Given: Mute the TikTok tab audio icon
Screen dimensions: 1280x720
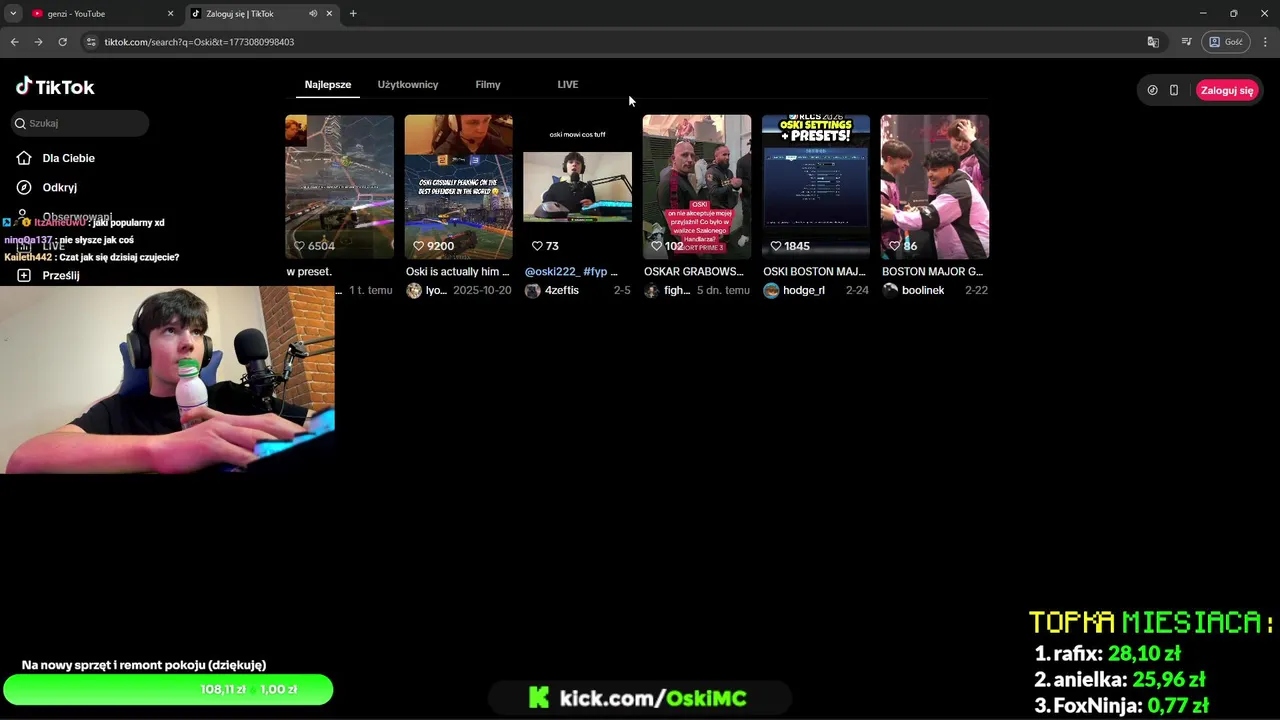Looking at the screenshot, I should 313,14.
